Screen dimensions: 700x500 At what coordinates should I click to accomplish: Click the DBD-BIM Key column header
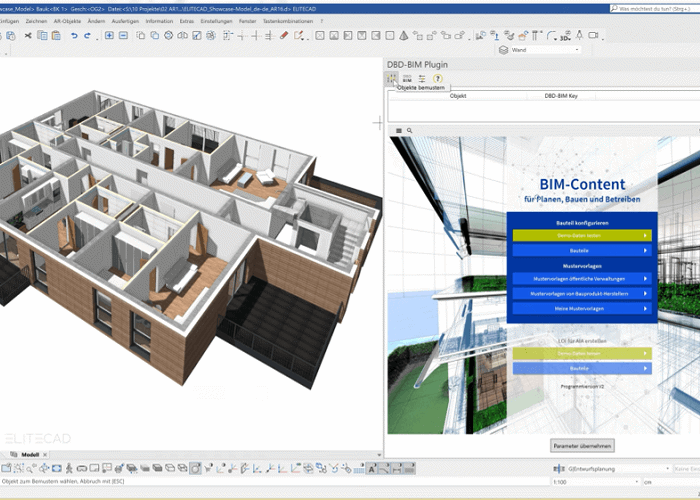click(561, 96)
